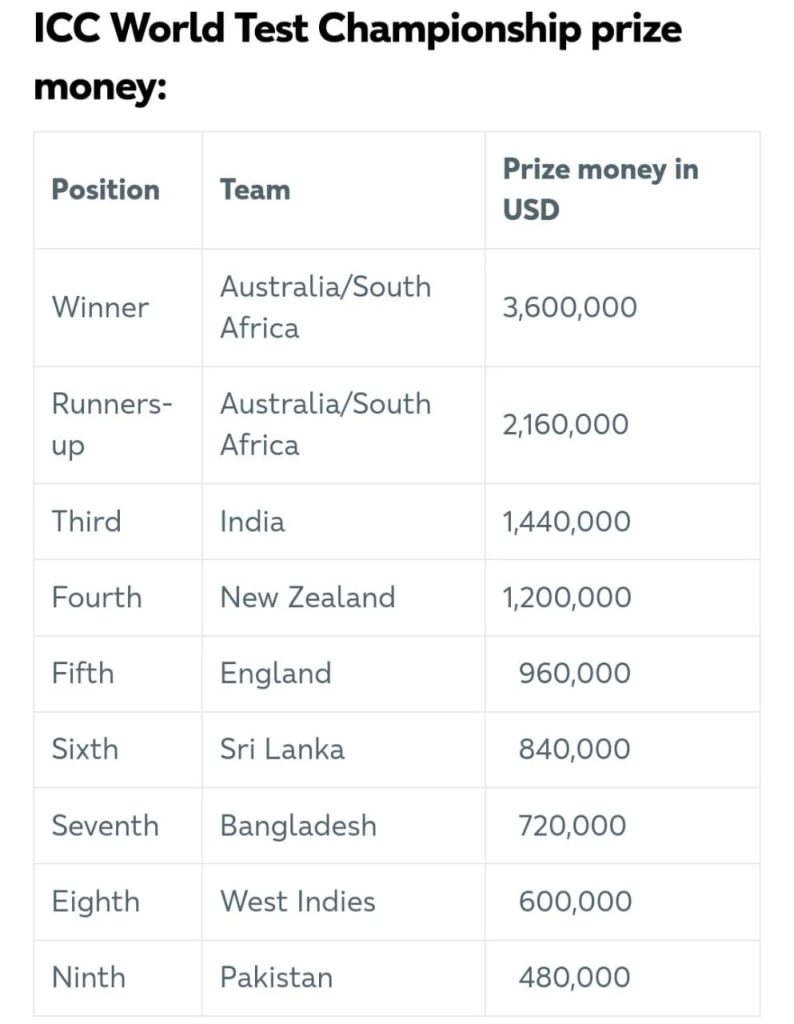Select the Pakistan team cell
Image resolution: width=794 pixels, height=1024 pixels.
[x=276, y=978]
